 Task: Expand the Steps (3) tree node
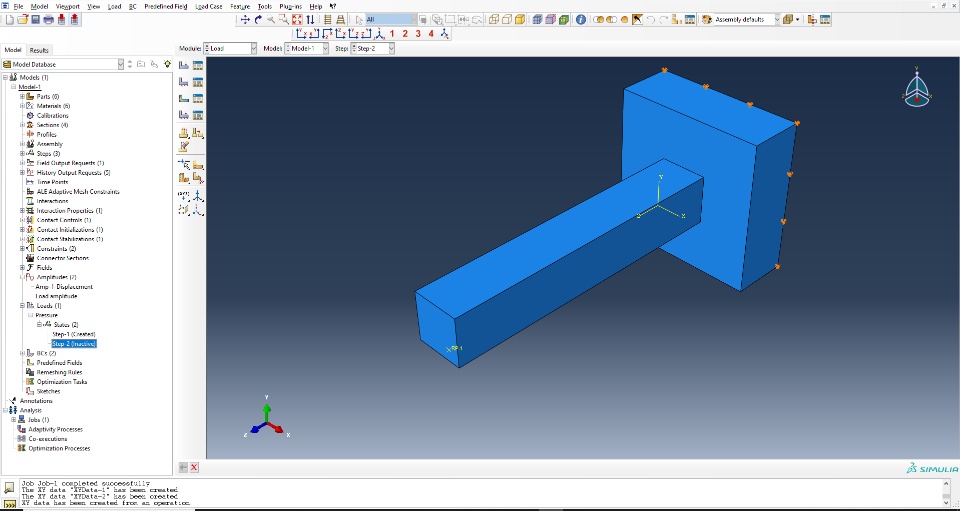22,154
